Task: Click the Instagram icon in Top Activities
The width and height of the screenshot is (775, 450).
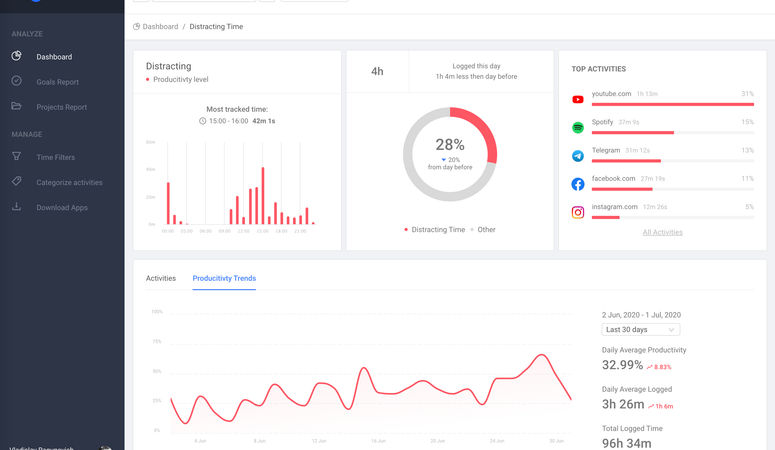Action: tap(578, 212)
